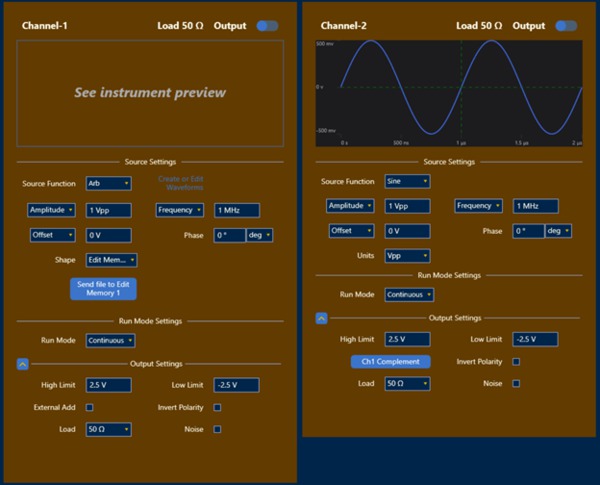
Task: Collapse Channel-2 Output Settings chevron
Action: coord(321,318)
